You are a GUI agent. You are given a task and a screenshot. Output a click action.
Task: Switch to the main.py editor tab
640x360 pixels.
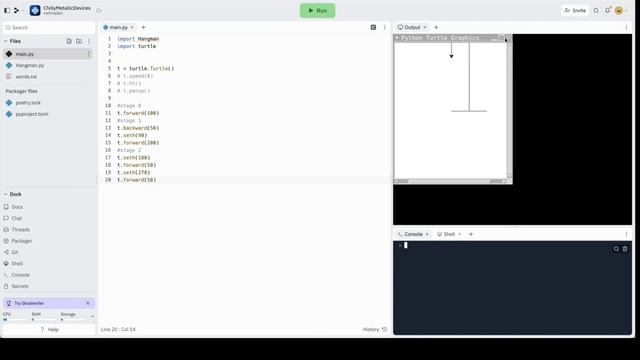[x=118, y=27]
